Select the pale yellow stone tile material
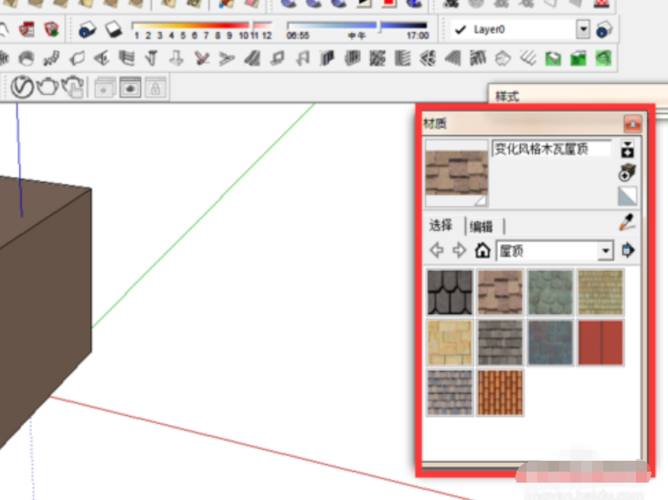 [450, 342]
